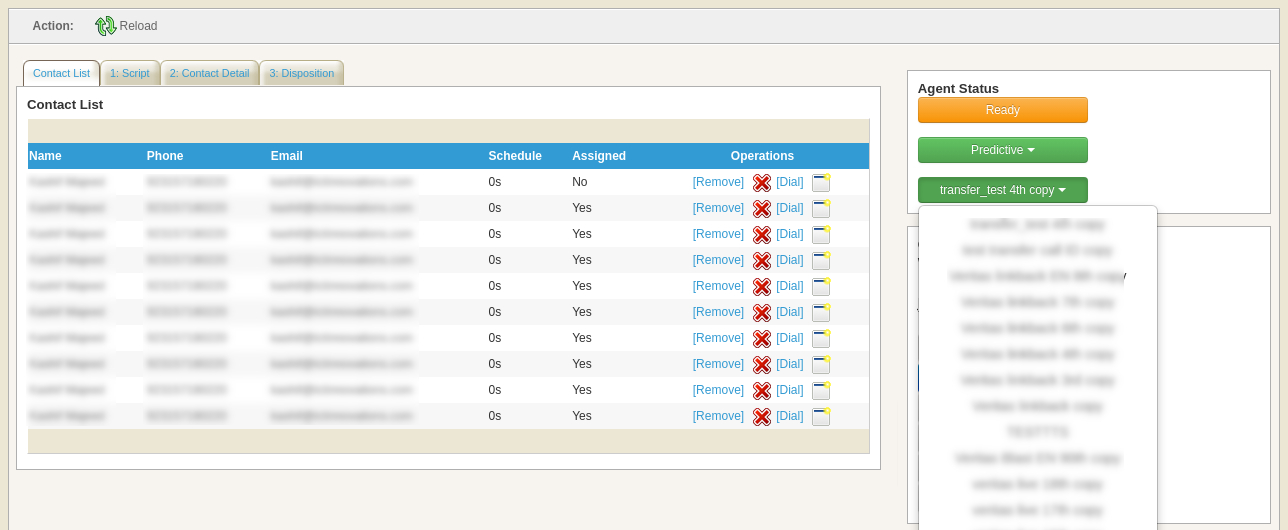
Task: Open note icon in fourth contact row
Action: click(x=821, y=260)
